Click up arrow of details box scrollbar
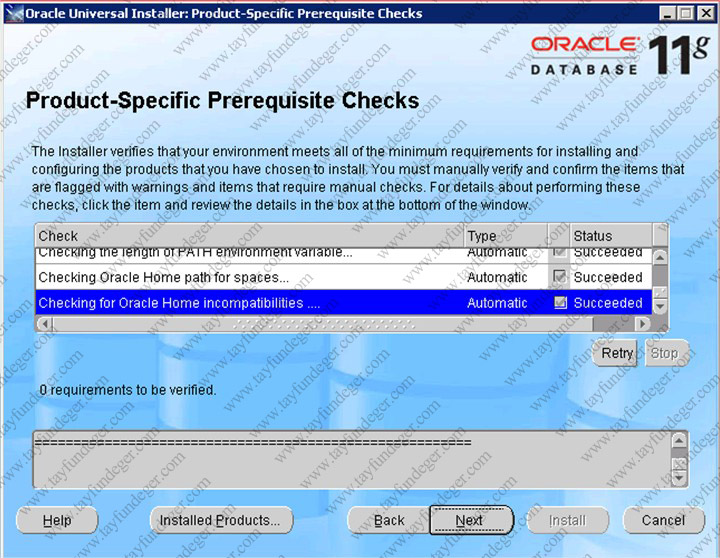 pos(679,440)
